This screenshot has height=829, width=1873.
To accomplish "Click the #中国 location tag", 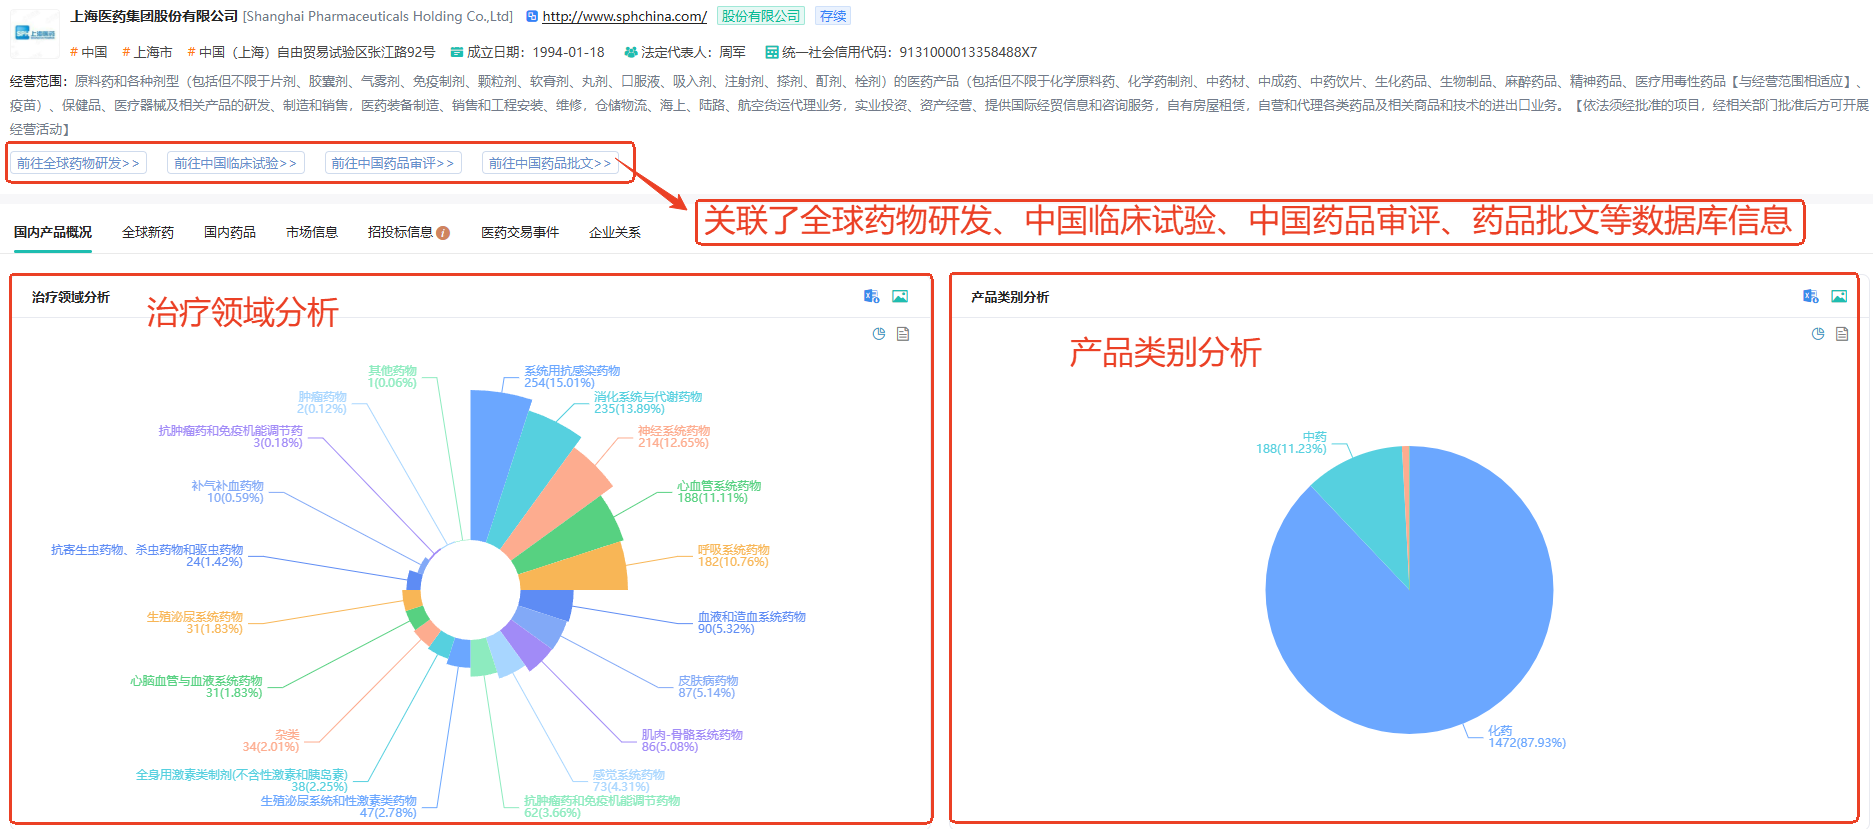I will pyautogui.click(x=89, y=52).
